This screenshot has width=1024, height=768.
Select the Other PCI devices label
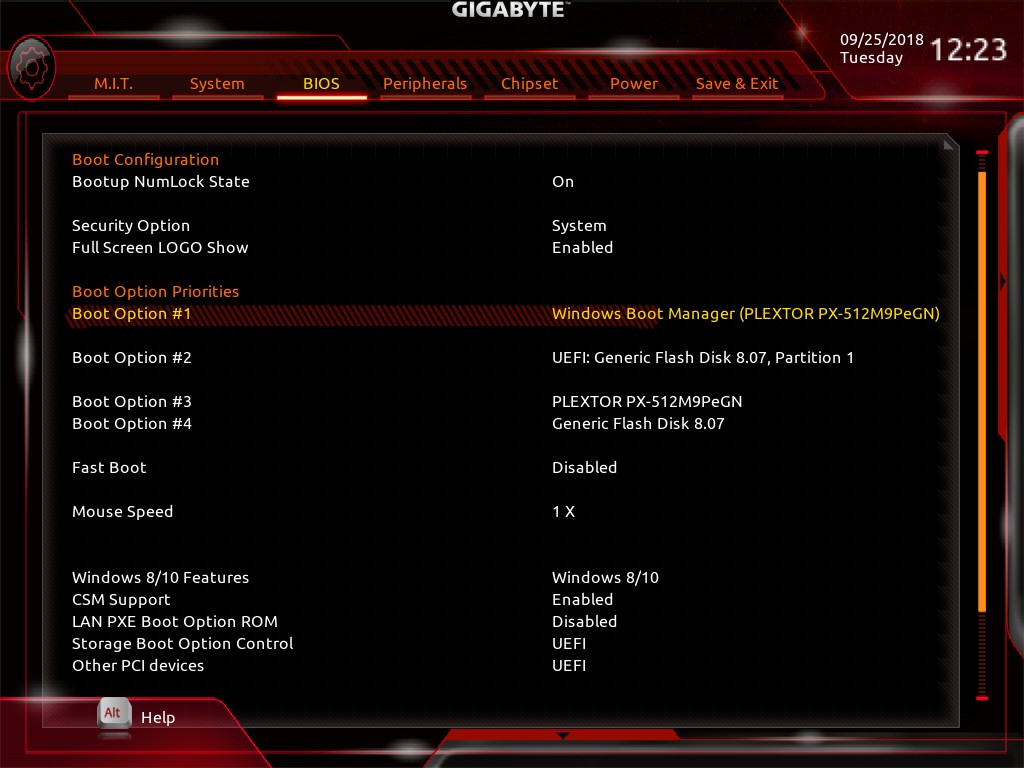pyautogui.click(x=138, y=665)
